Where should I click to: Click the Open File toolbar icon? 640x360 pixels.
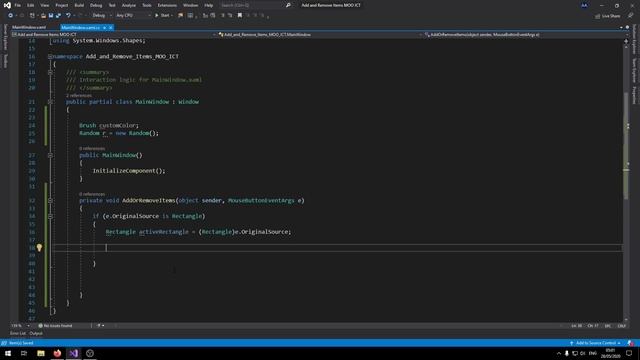tap(43, 16)
